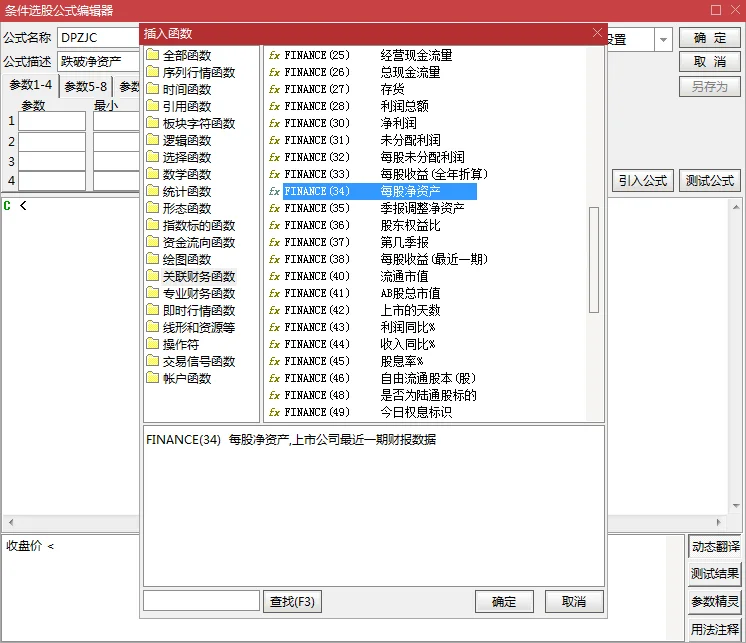Click the Fx icon beside FINANCE(30)
Screen dimensions: 746x643
tap(274, 123)
